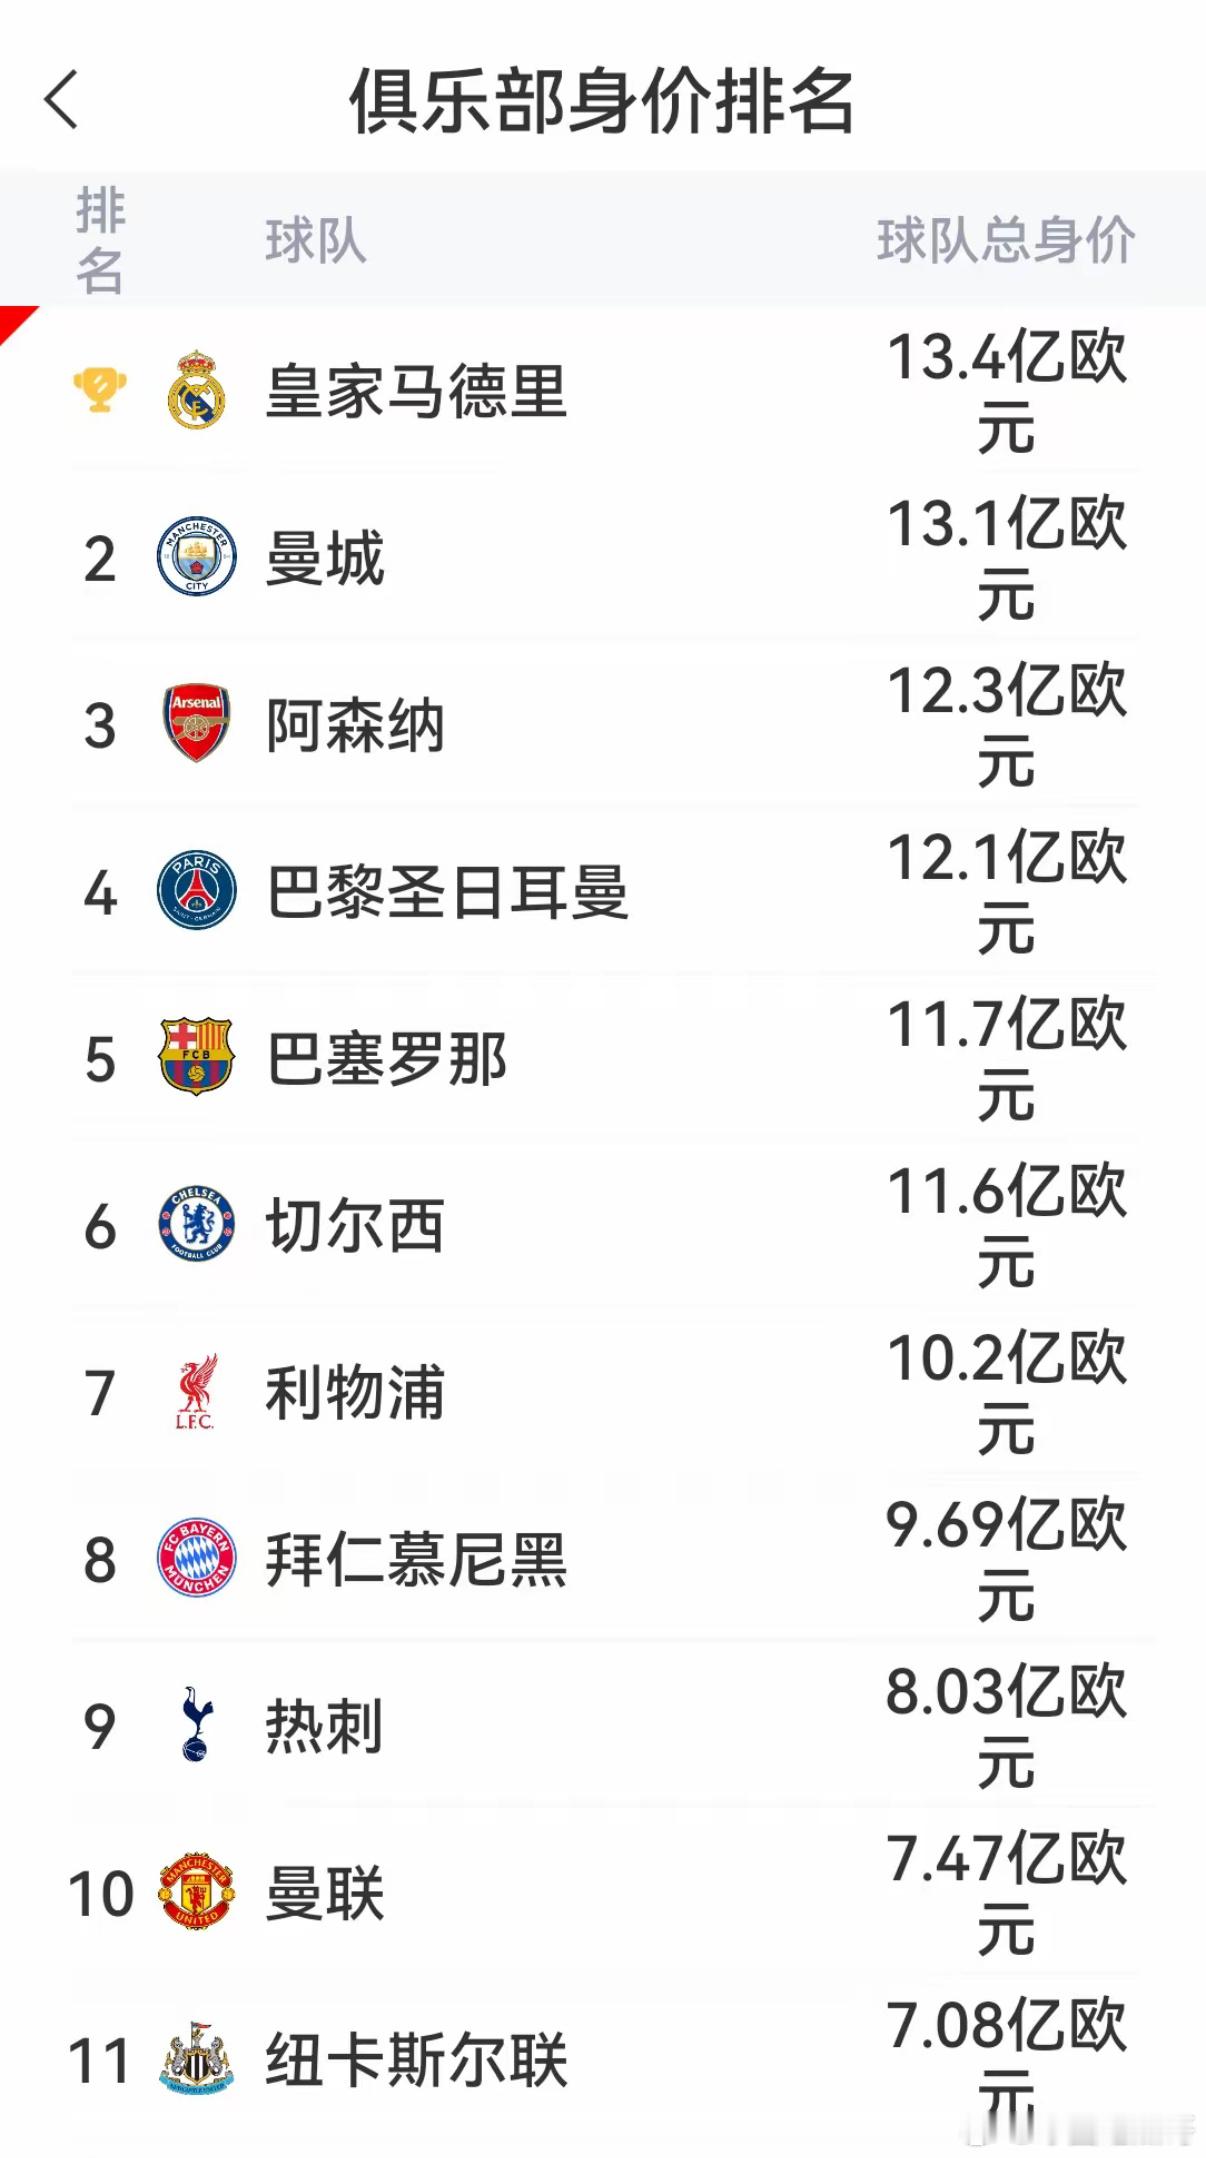Click the Tottenham cockerel crest
This screenshot has height=2158, width=1206.
197,1724
